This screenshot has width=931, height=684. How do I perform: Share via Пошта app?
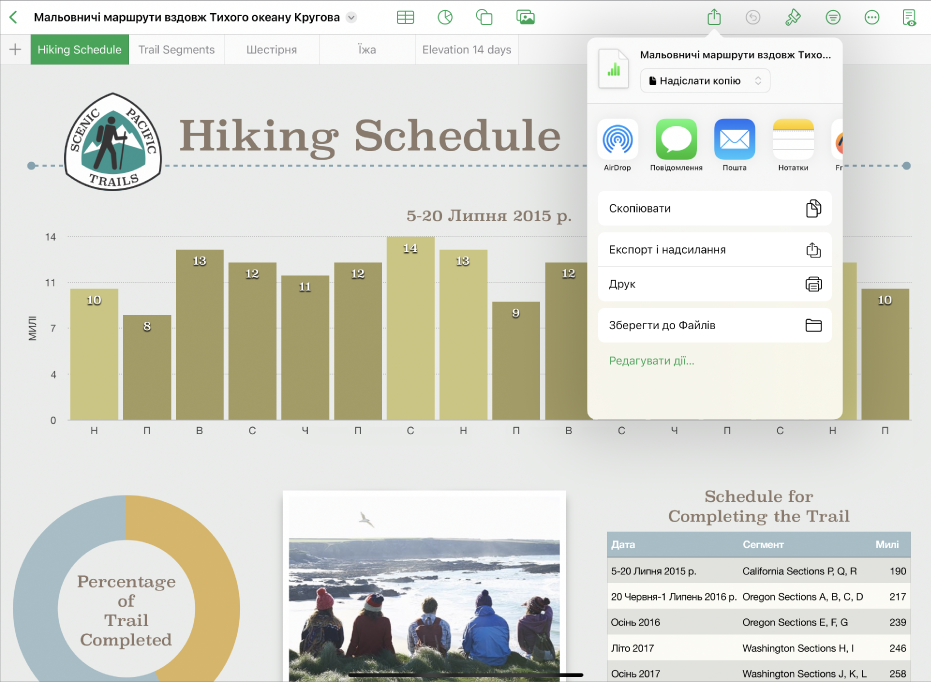(734, 144)
